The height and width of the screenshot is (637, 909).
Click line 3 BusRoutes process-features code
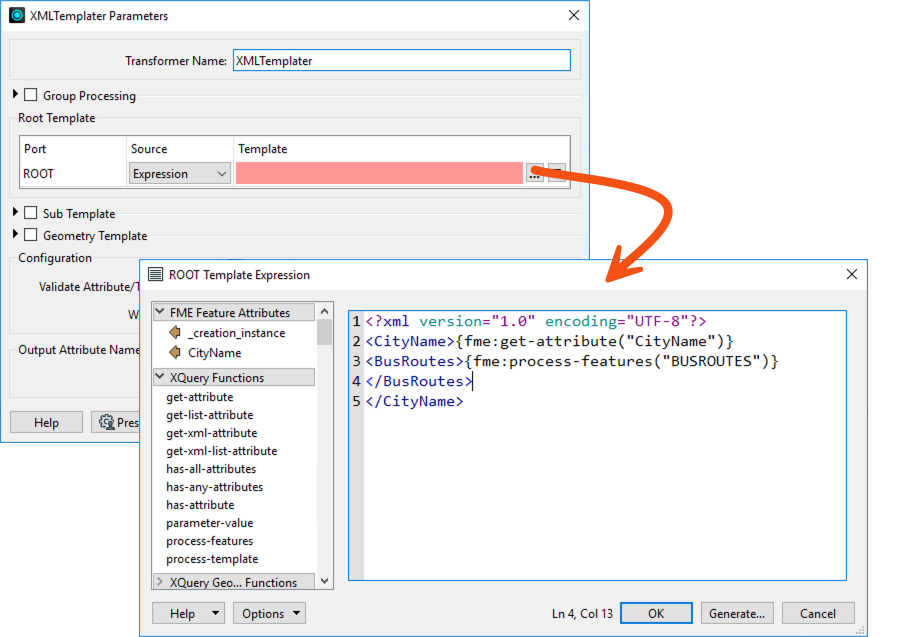(x=572, y=361)
